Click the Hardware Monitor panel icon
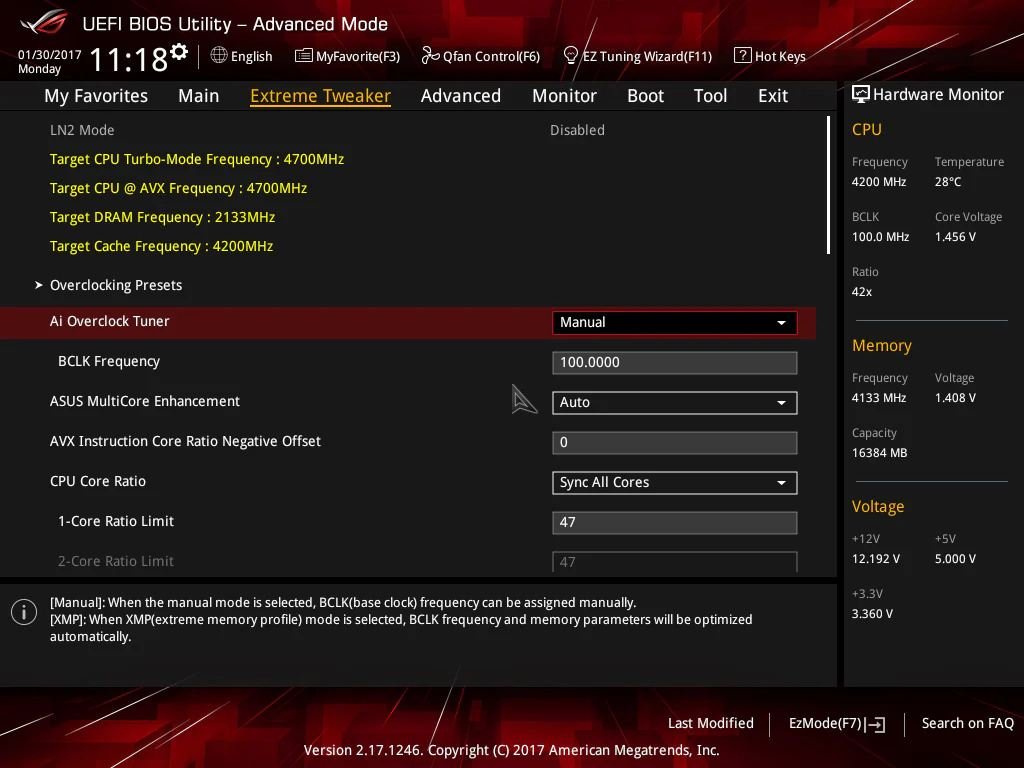Image resolution: width=1024 pixels, height=768 pixels. pyautogui.click(x=861, y=94)
